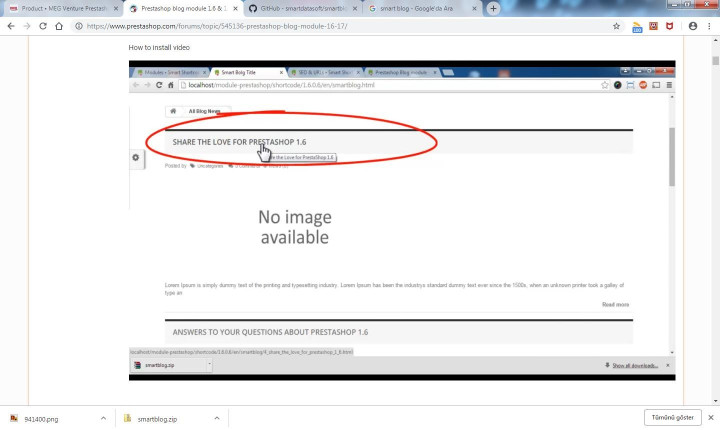Click 'All Blog News' breadcrumb in the video
Screen dimensions: 720x430
[x=204, y=111]
